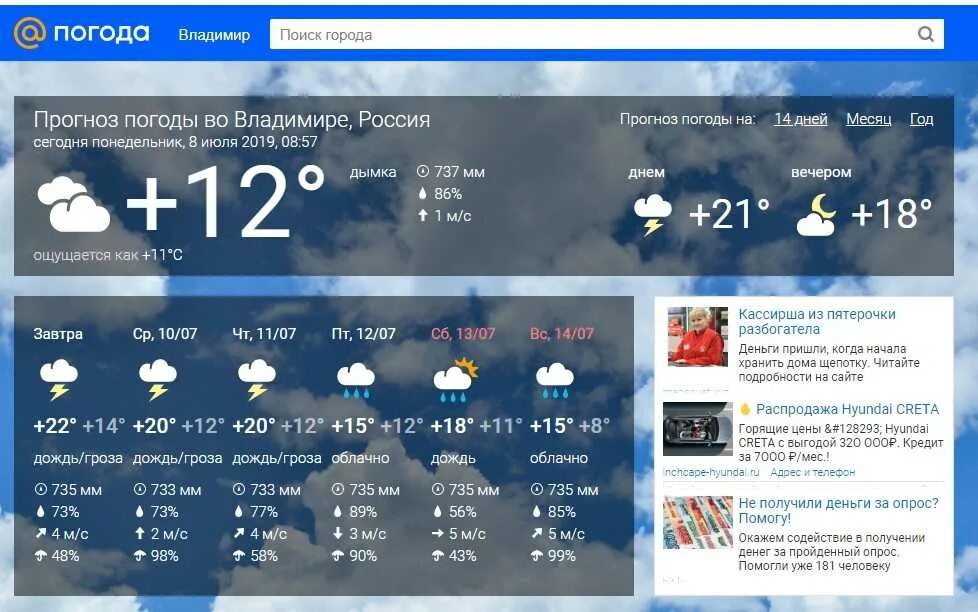This screenshot has width=978, height=612.
Task: Click the umbrella icon beside 48%
Action: [x=41, y=555]
